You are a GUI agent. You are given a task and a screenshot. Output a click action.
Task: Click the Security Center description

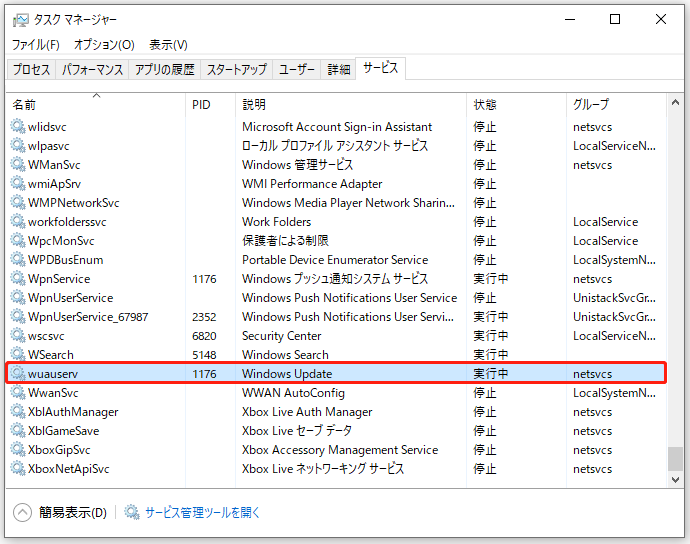282,336
